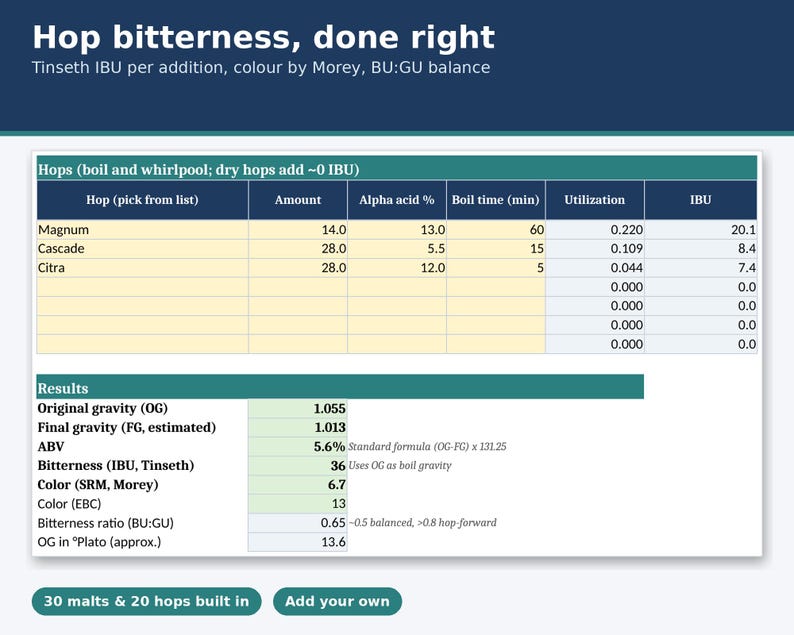Select ABV value 5.6%
The width and height of the screenshot is (794, 635).
(298, 447)
